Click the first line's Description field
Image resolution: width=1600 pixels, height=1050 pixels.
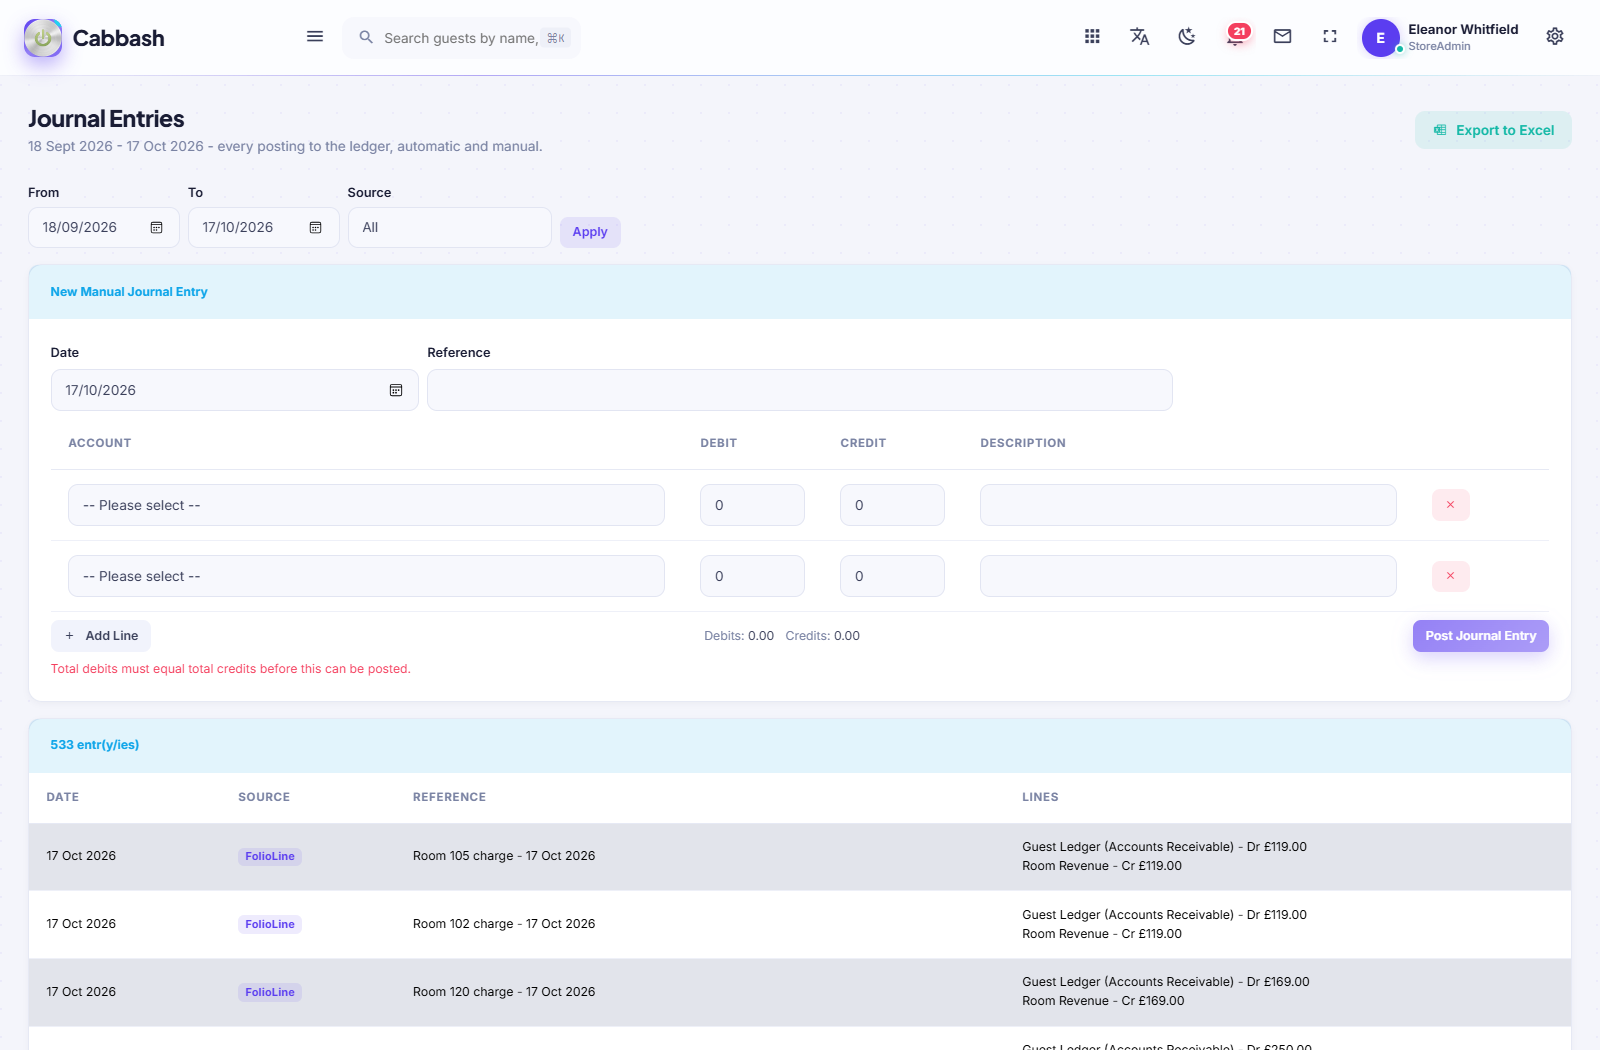point(1188,505)
